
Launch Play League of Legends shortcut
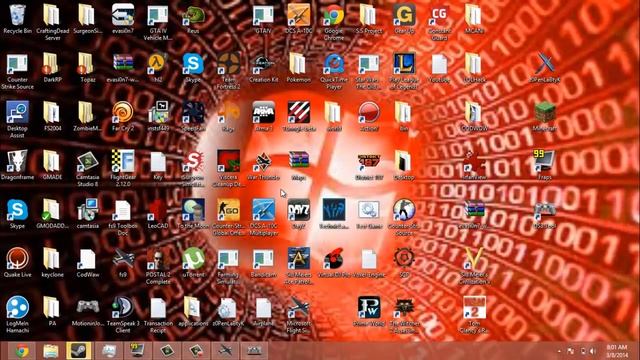404,71
